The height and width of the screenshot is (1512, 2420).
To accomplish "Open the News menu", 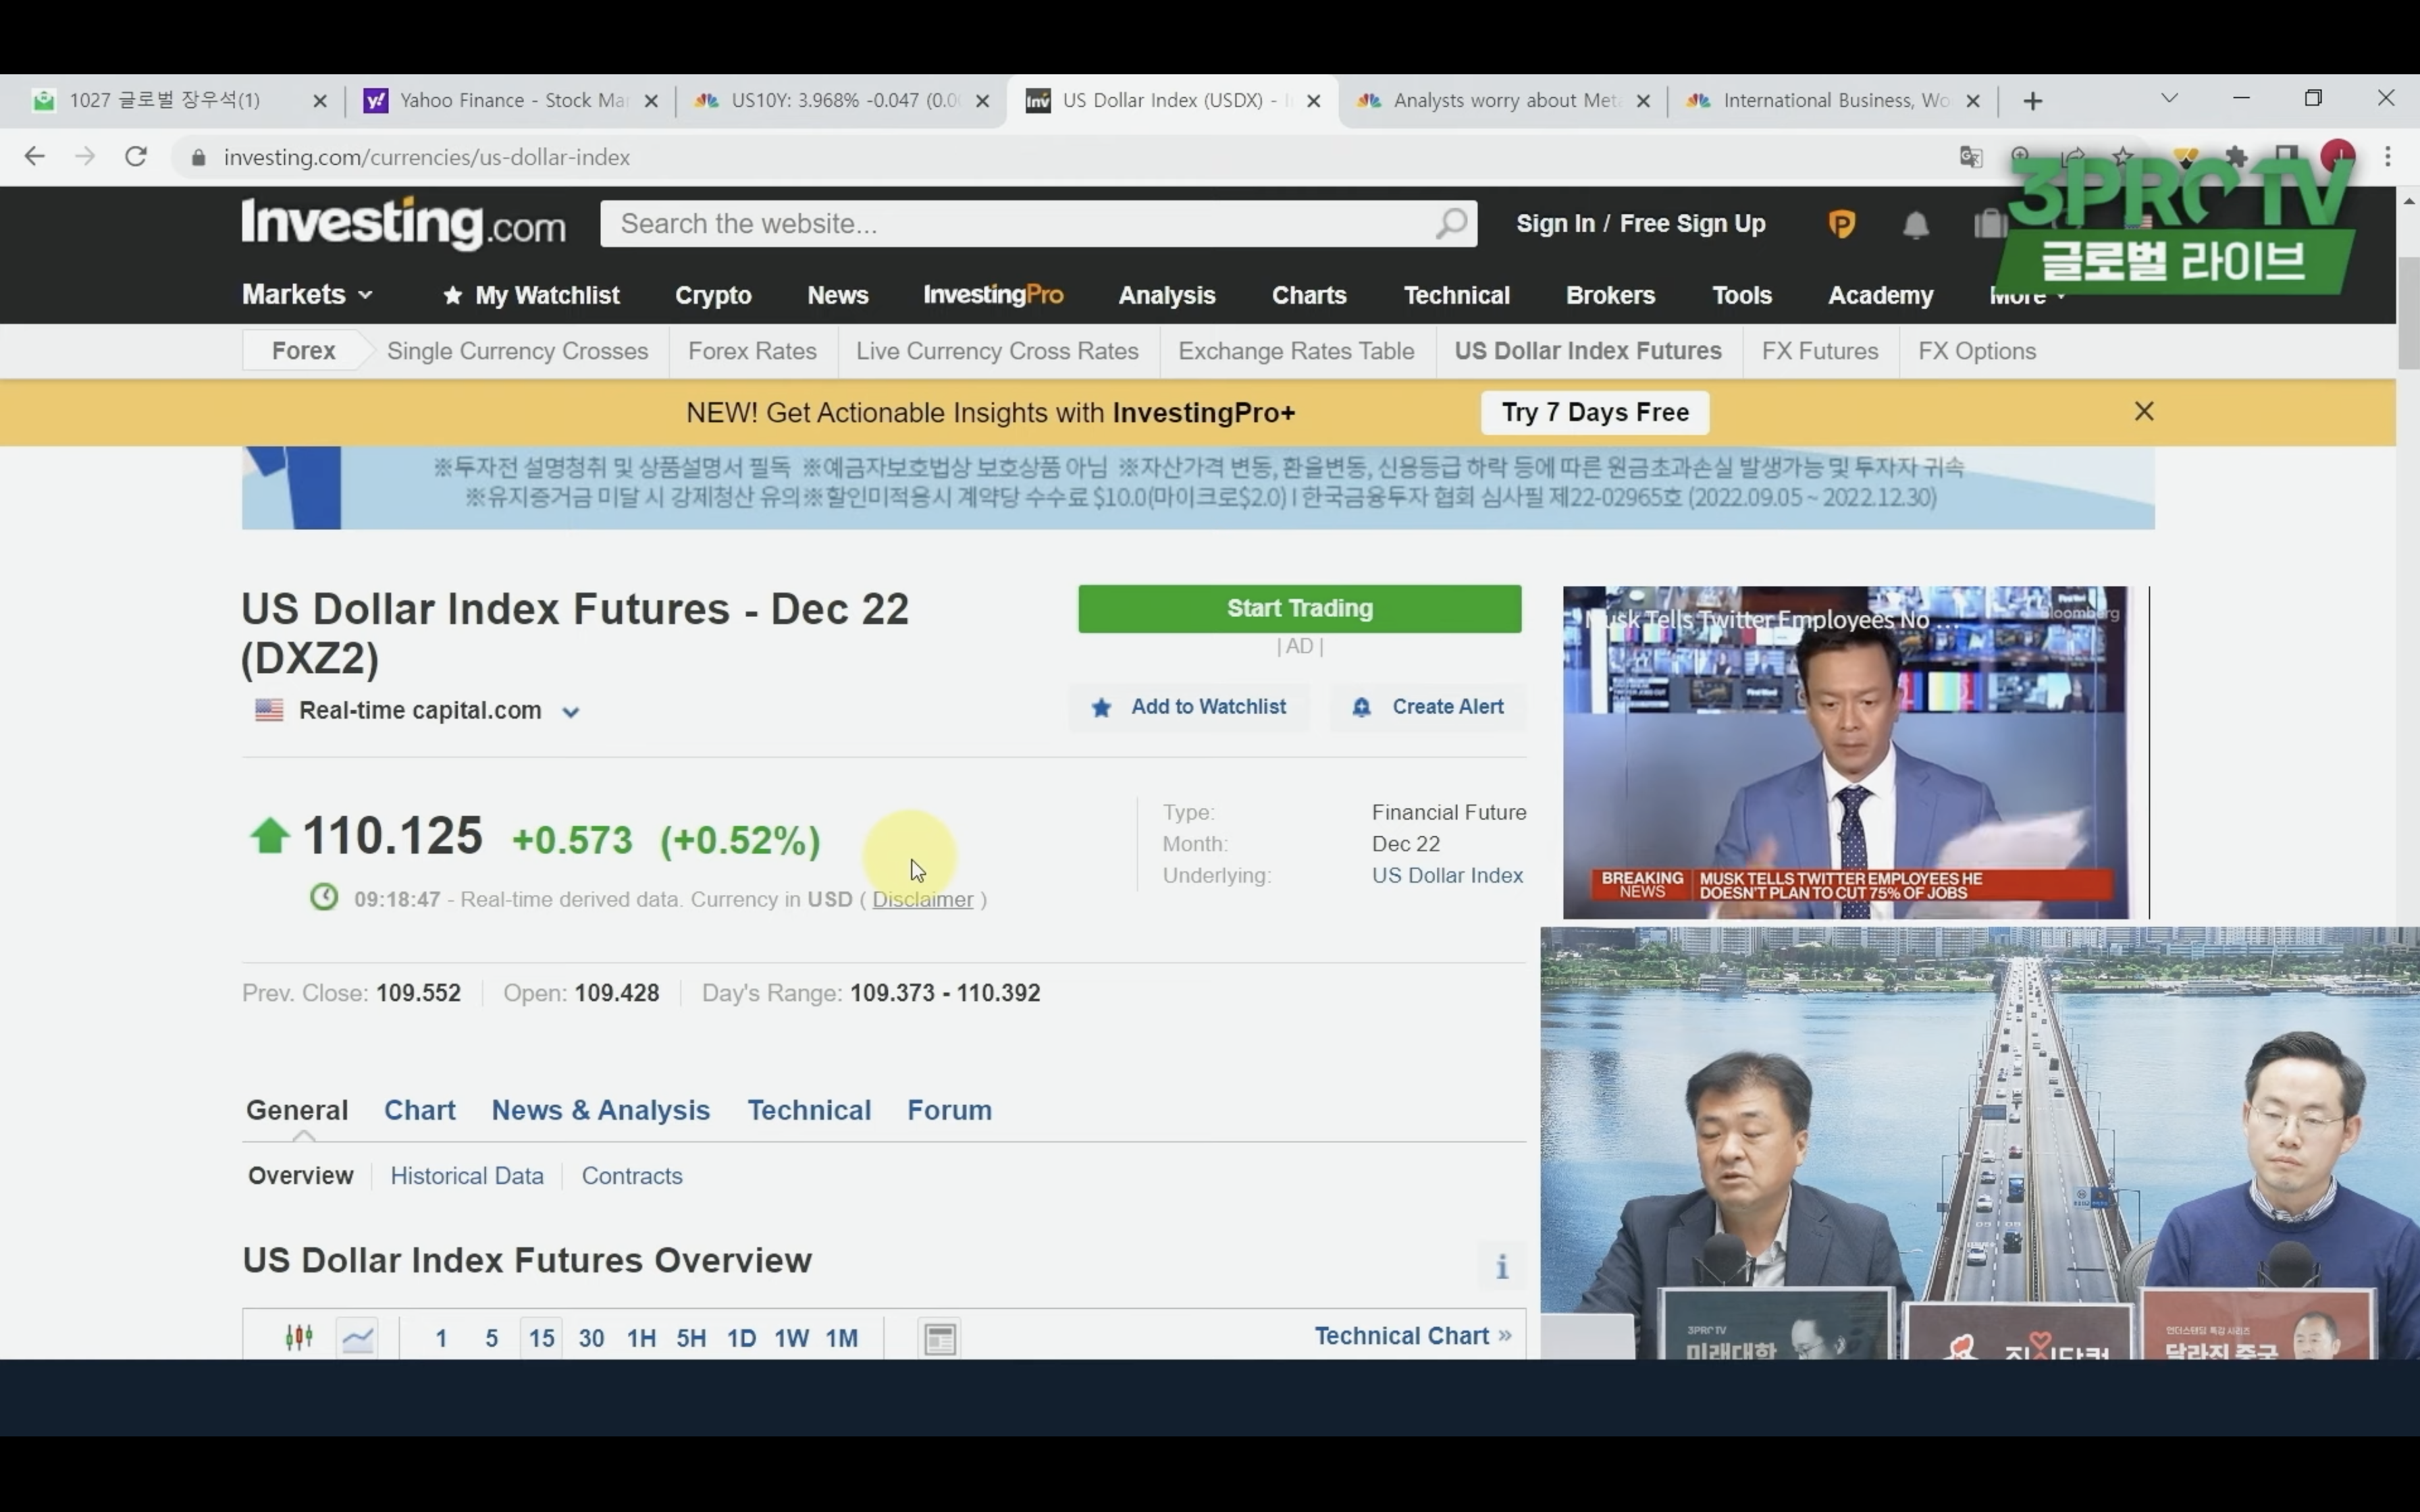I will pyautogui.click(x=837, y=295).
